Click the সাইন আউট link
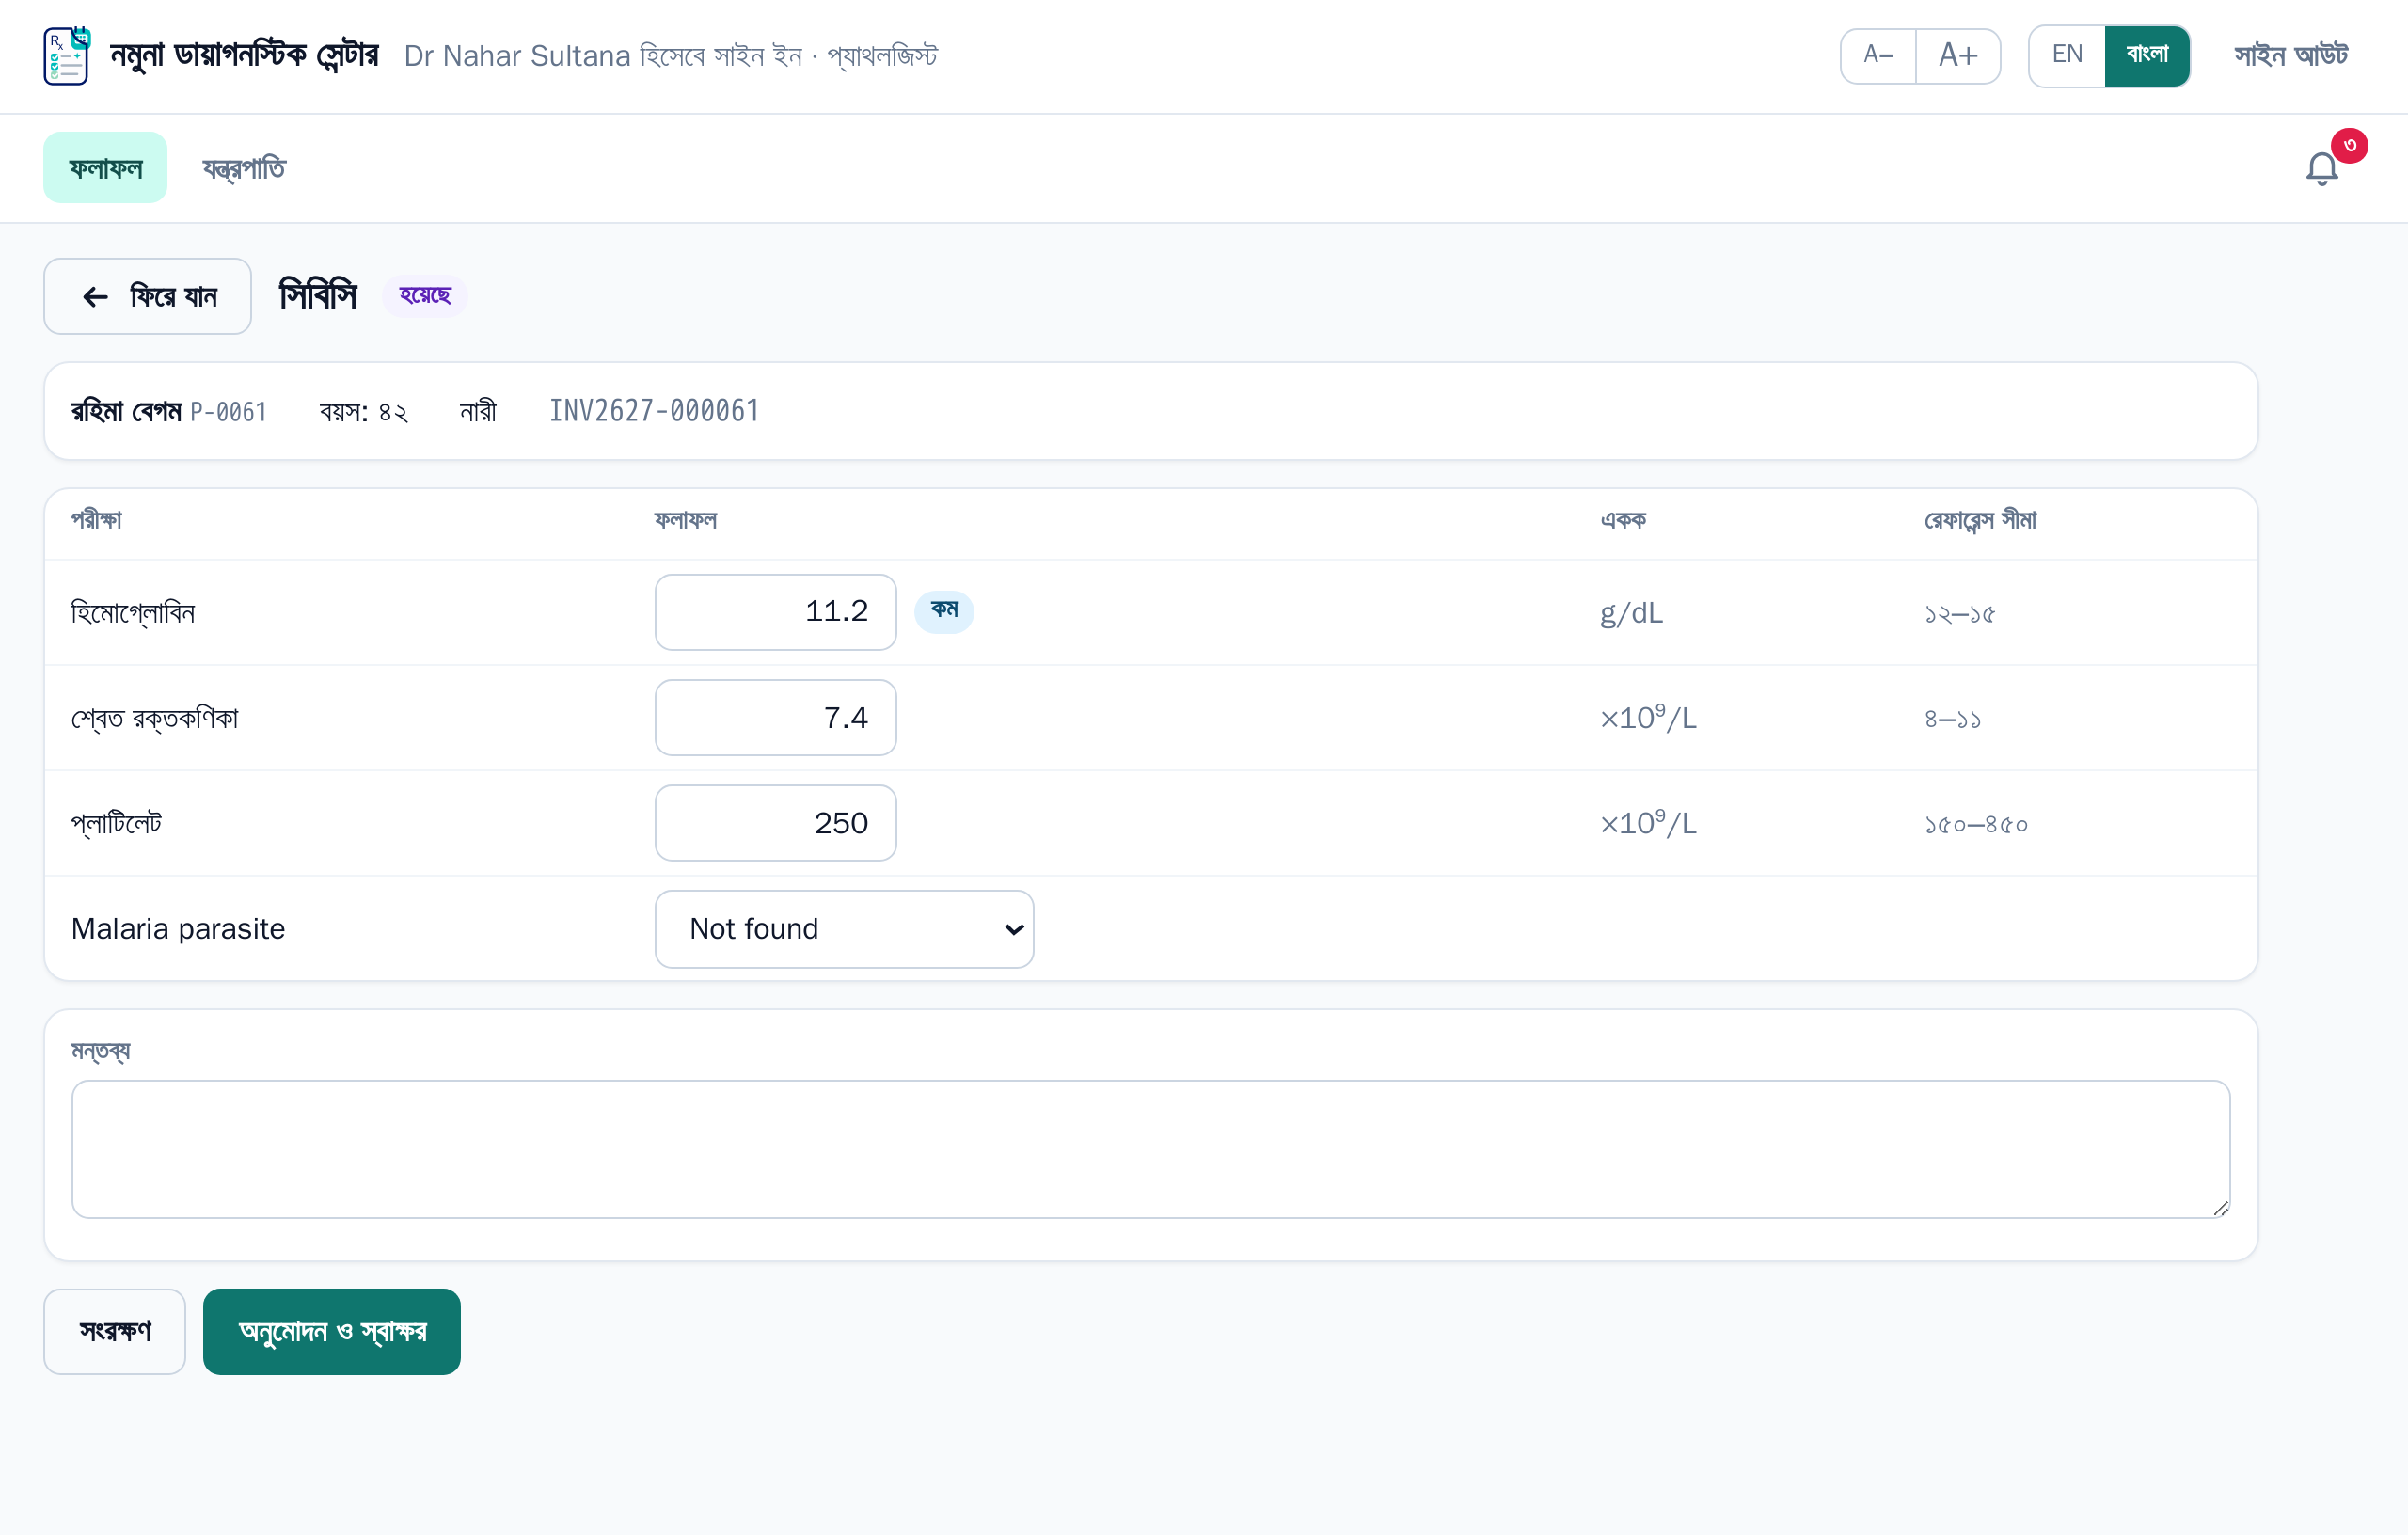Screen dimensions: 2408x1535 click(x=2291, y=55)
